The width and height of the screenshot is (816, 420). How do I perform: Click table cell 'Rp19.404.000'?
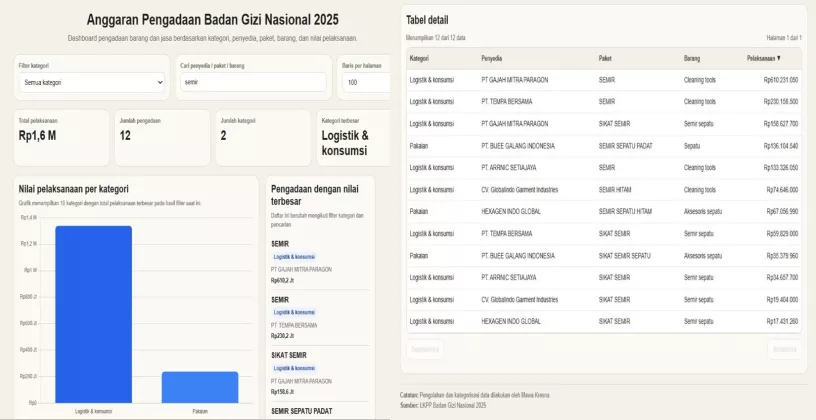[x=782, y=300]
